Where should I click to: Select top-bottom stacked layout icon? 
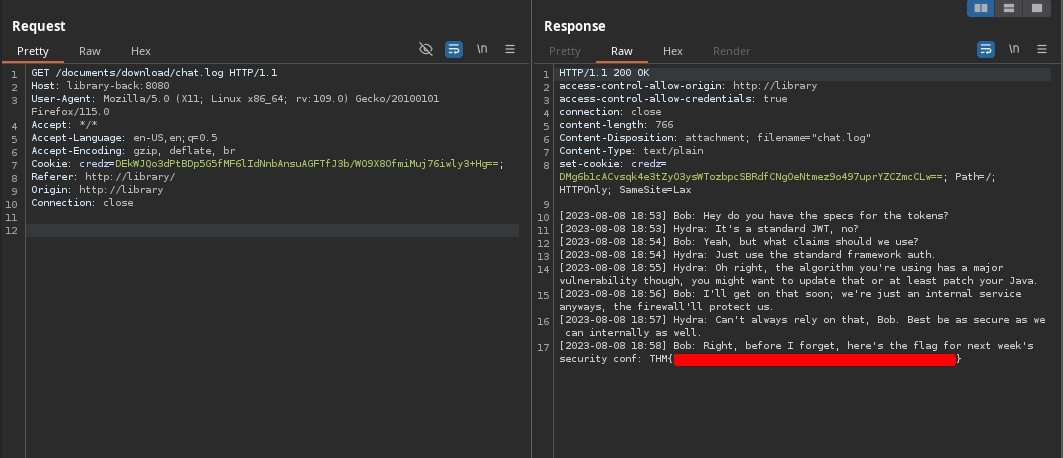pos(1010,8)
